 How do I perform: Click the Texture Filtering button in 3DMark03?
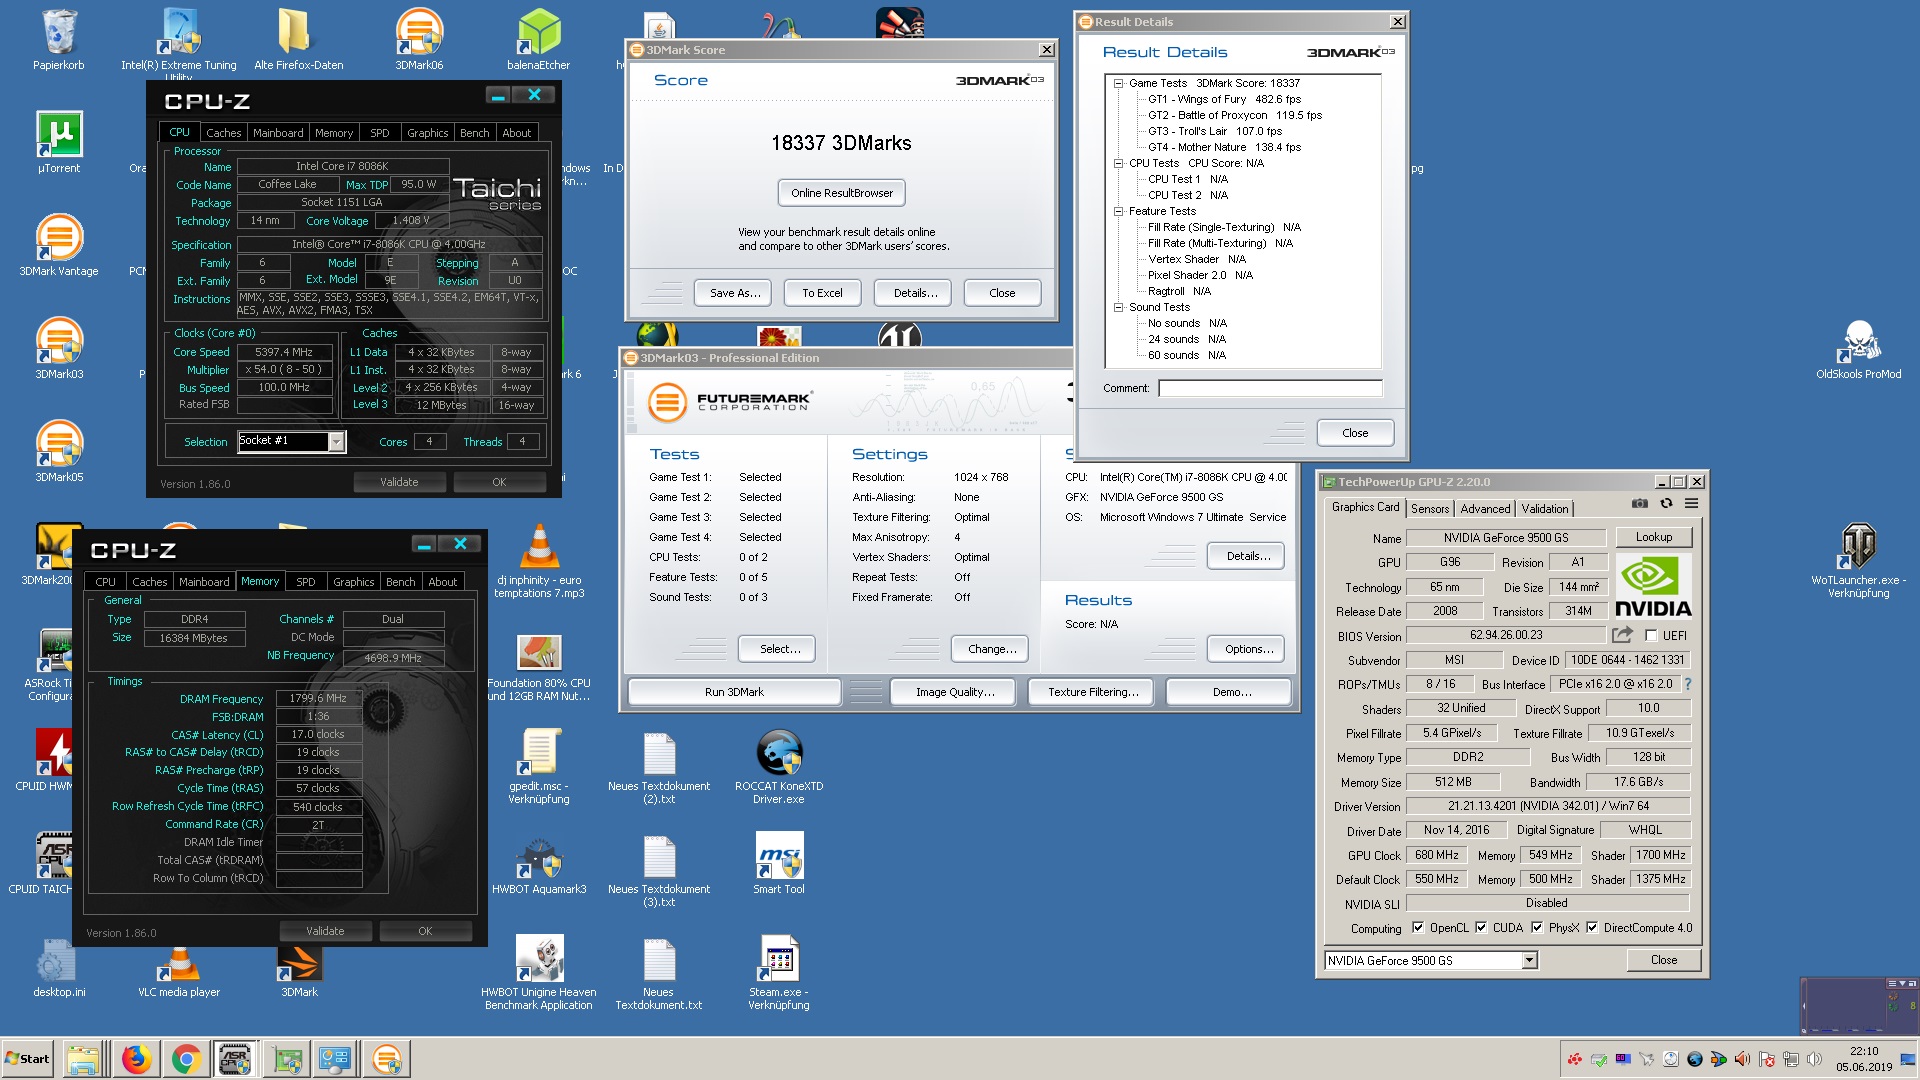(1093, 692)
